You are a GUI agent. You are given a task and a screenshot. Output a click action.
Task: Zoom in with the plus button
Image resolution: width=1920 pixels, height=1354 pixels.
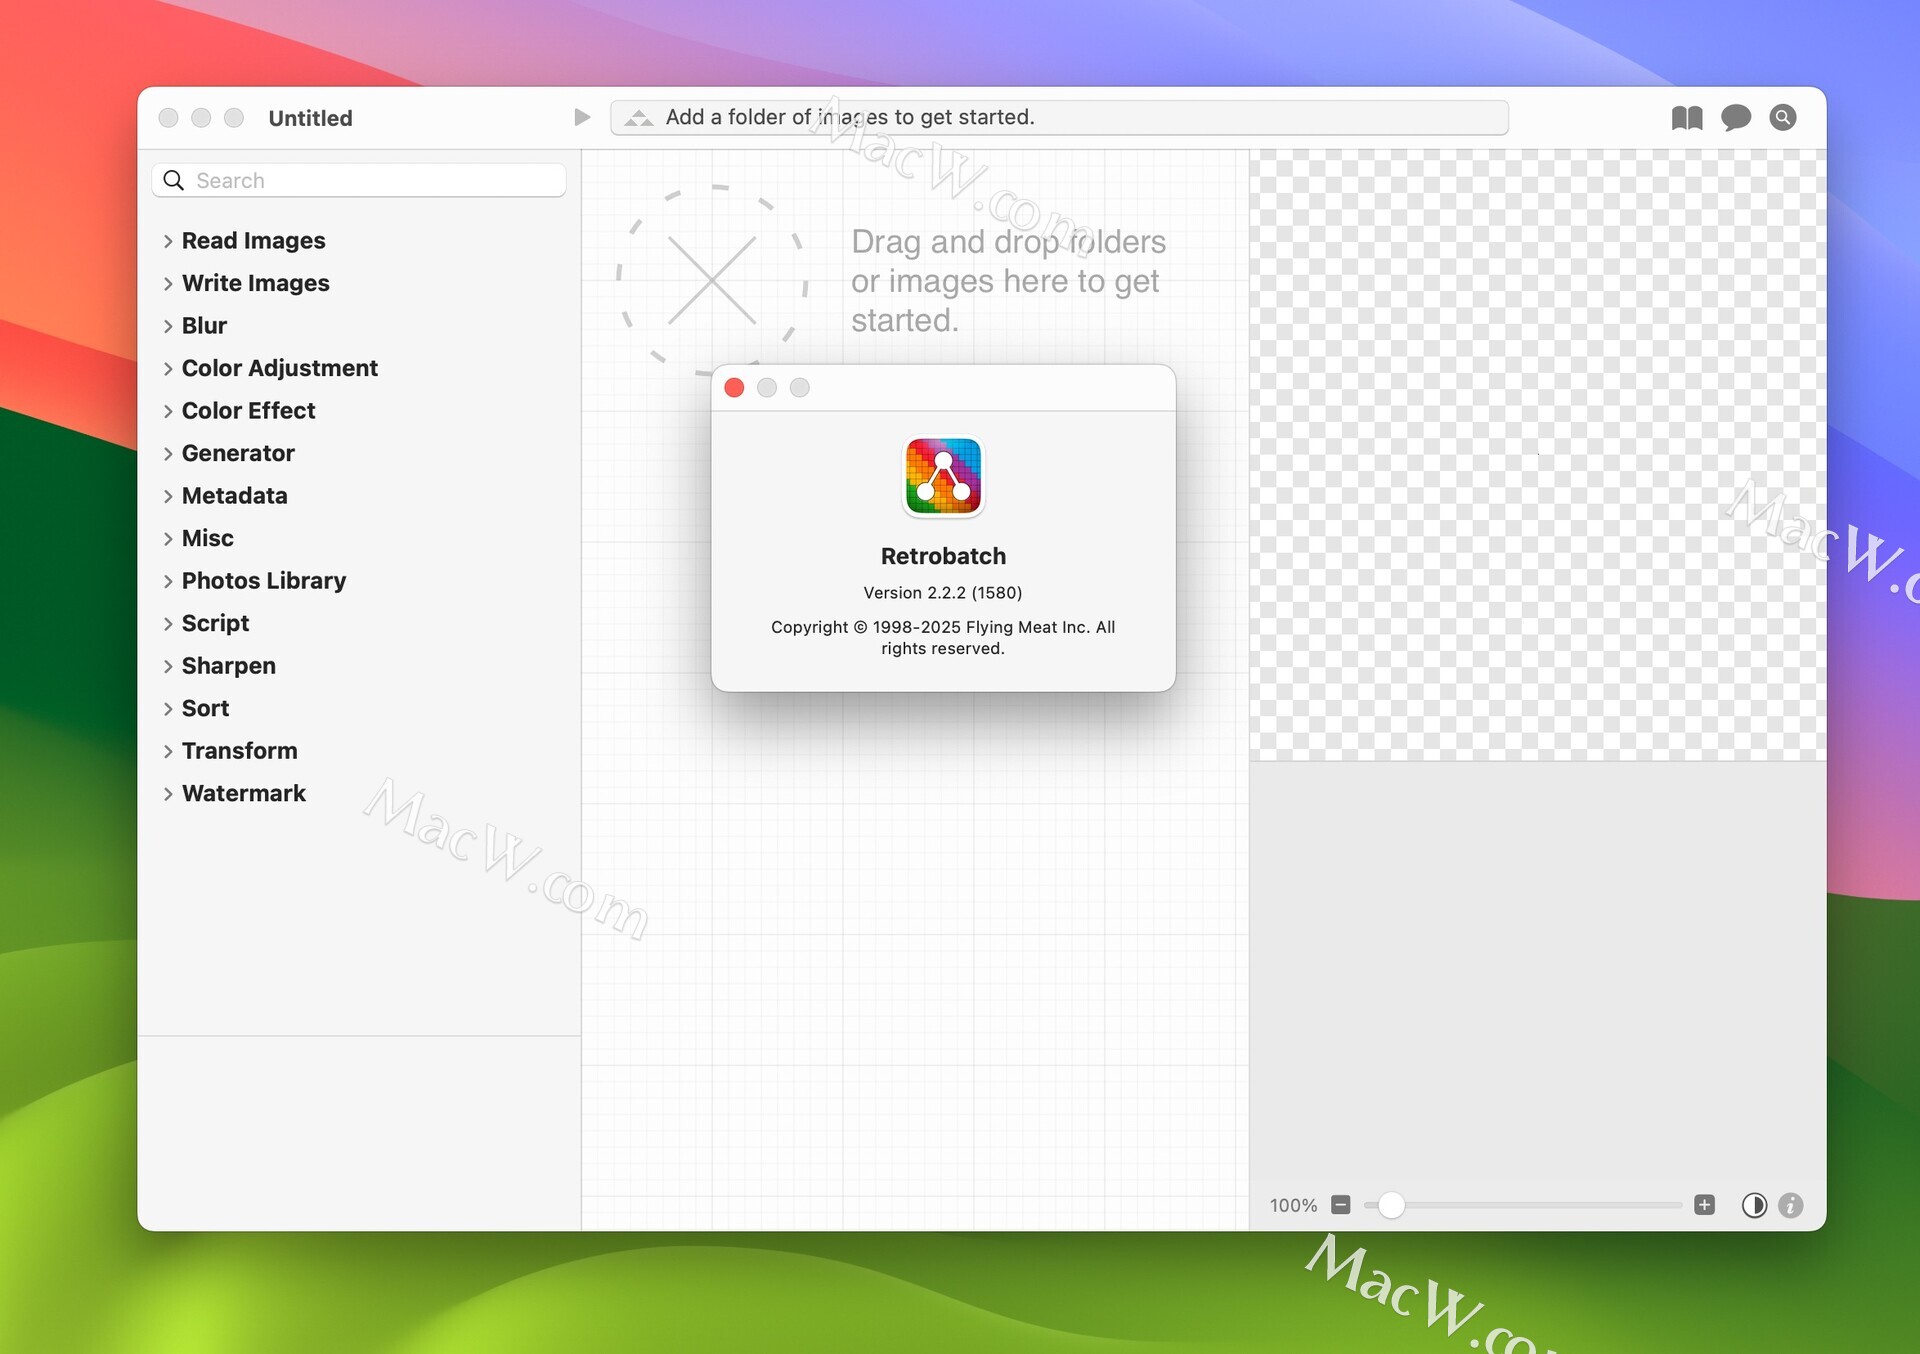pyautogui.click(x=1705, y=1205)
